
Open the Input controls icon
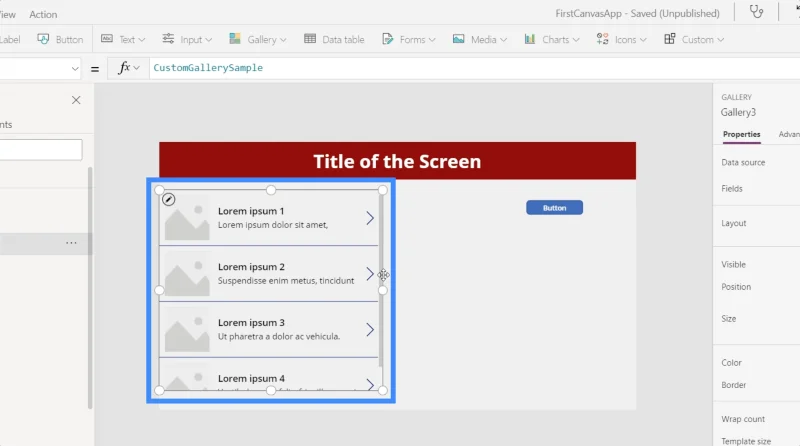(168, 39)
